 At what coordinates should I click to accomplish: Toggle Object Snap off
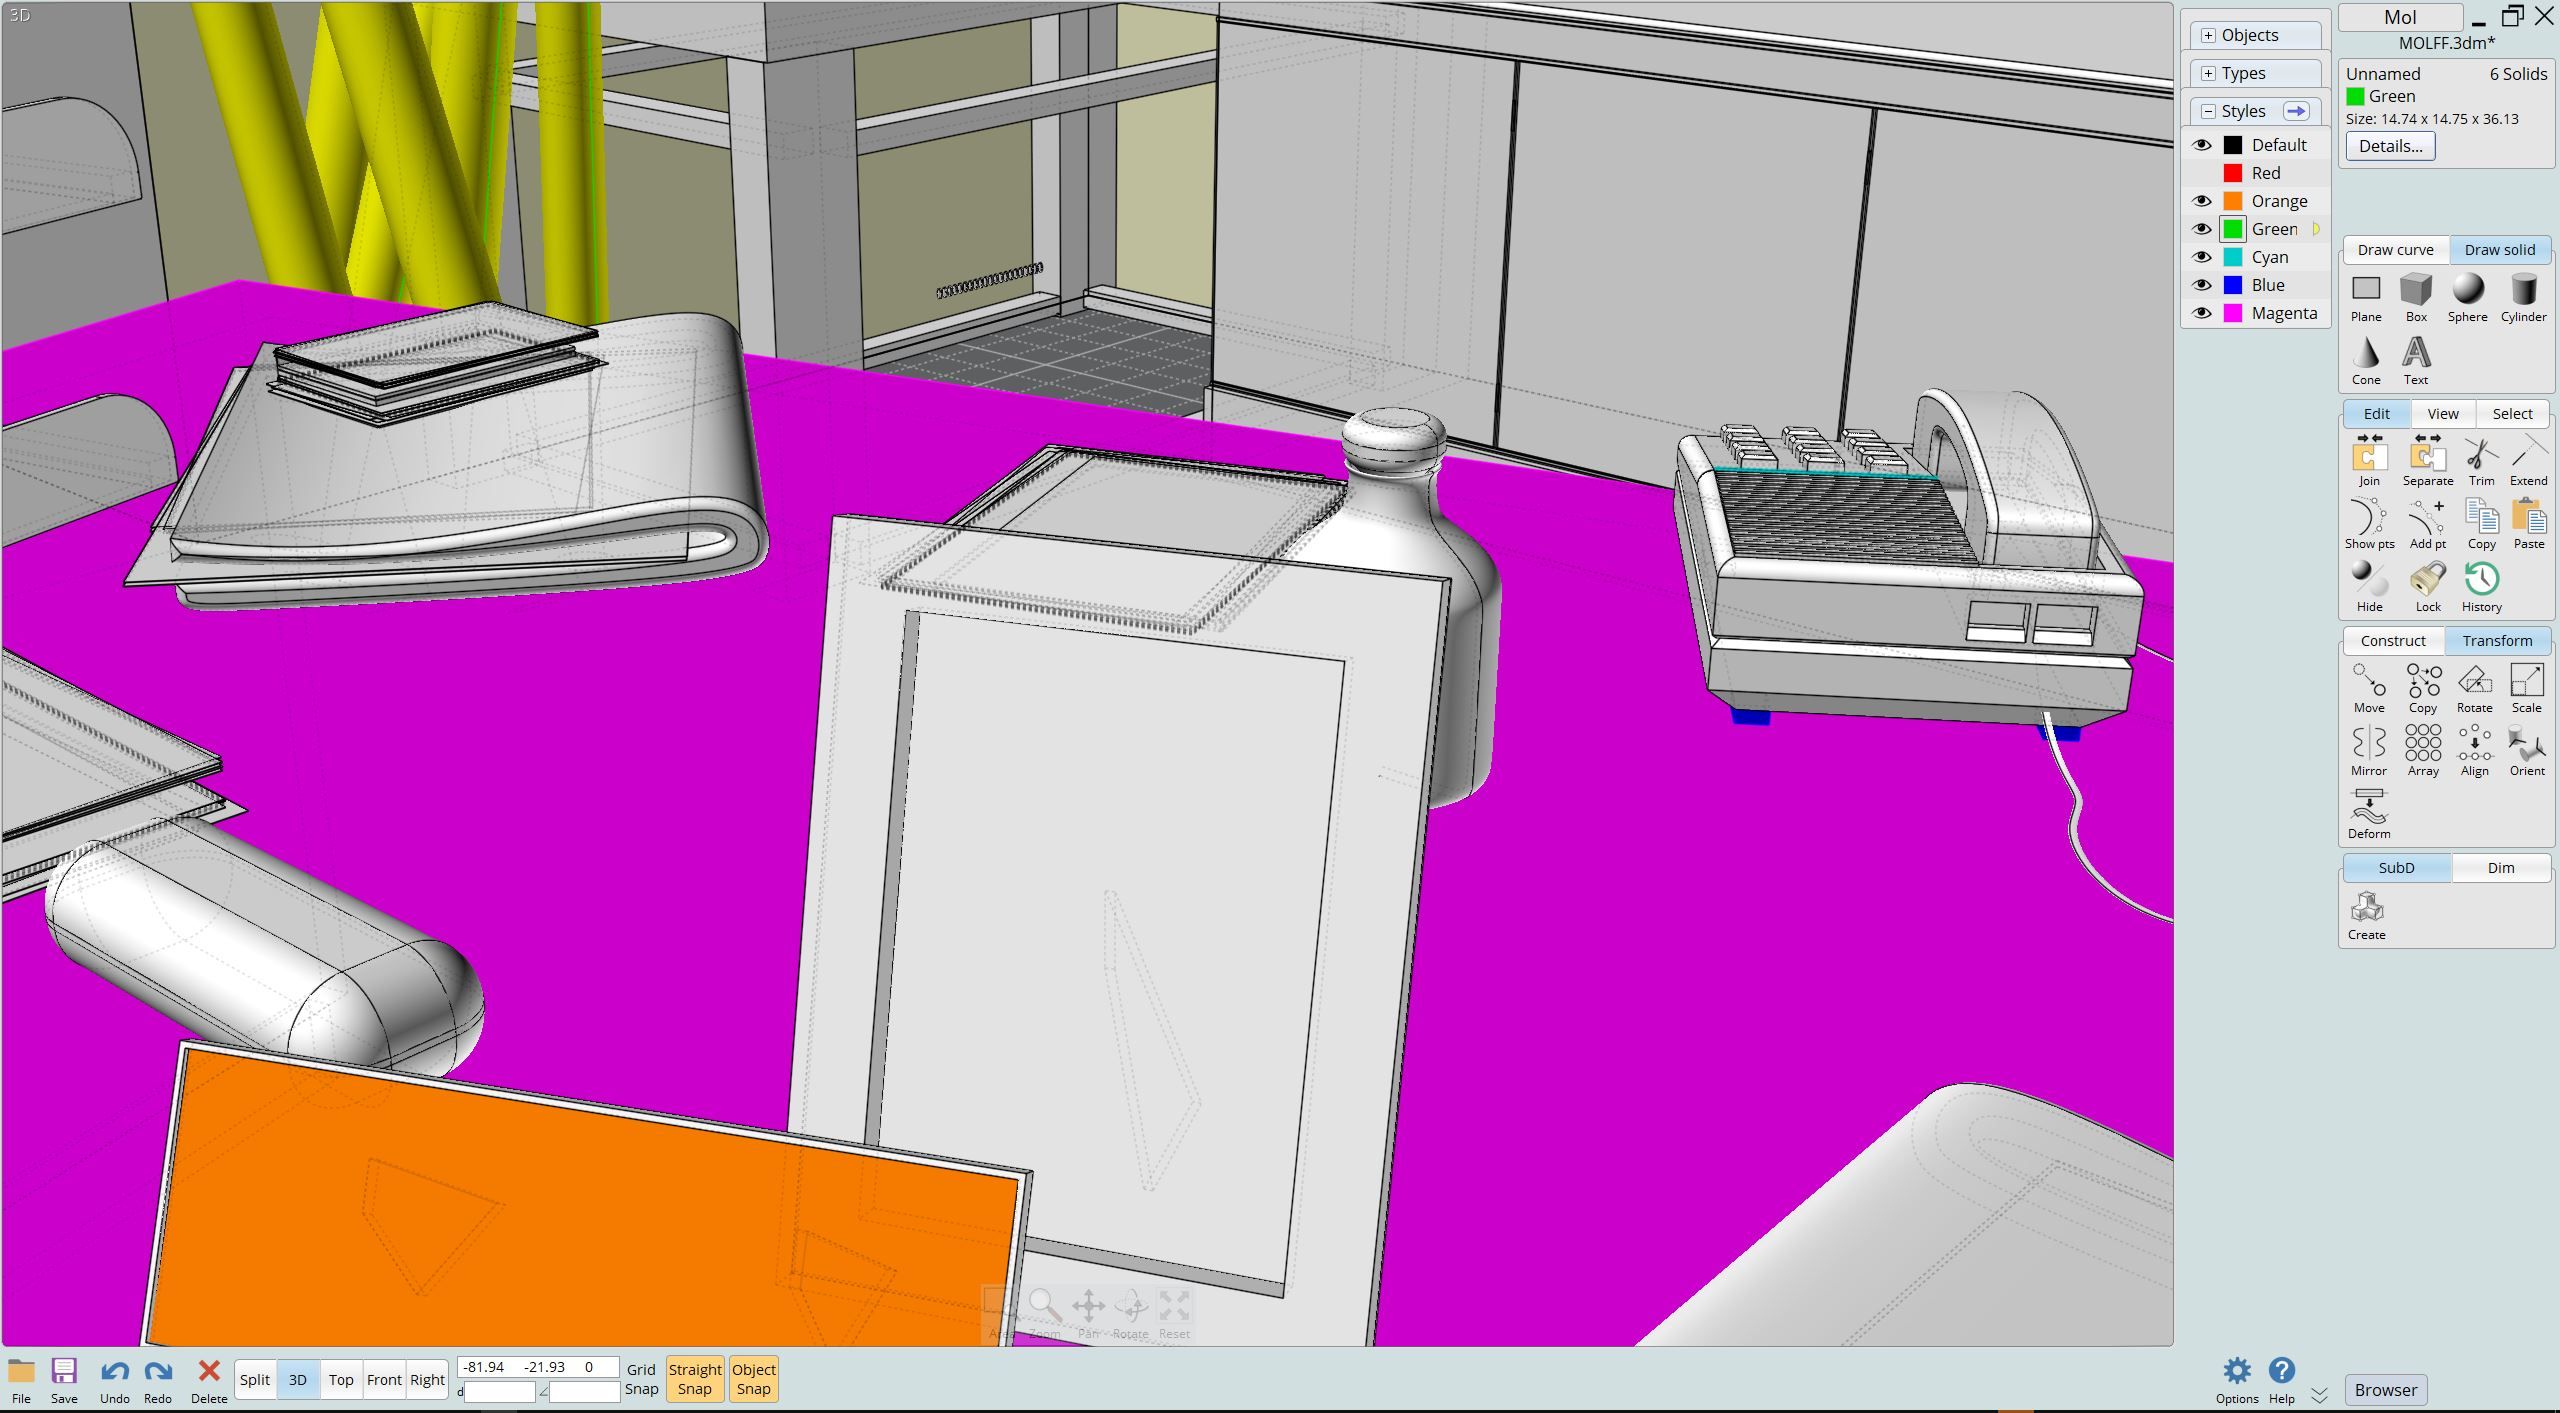tap(753, 1378)
